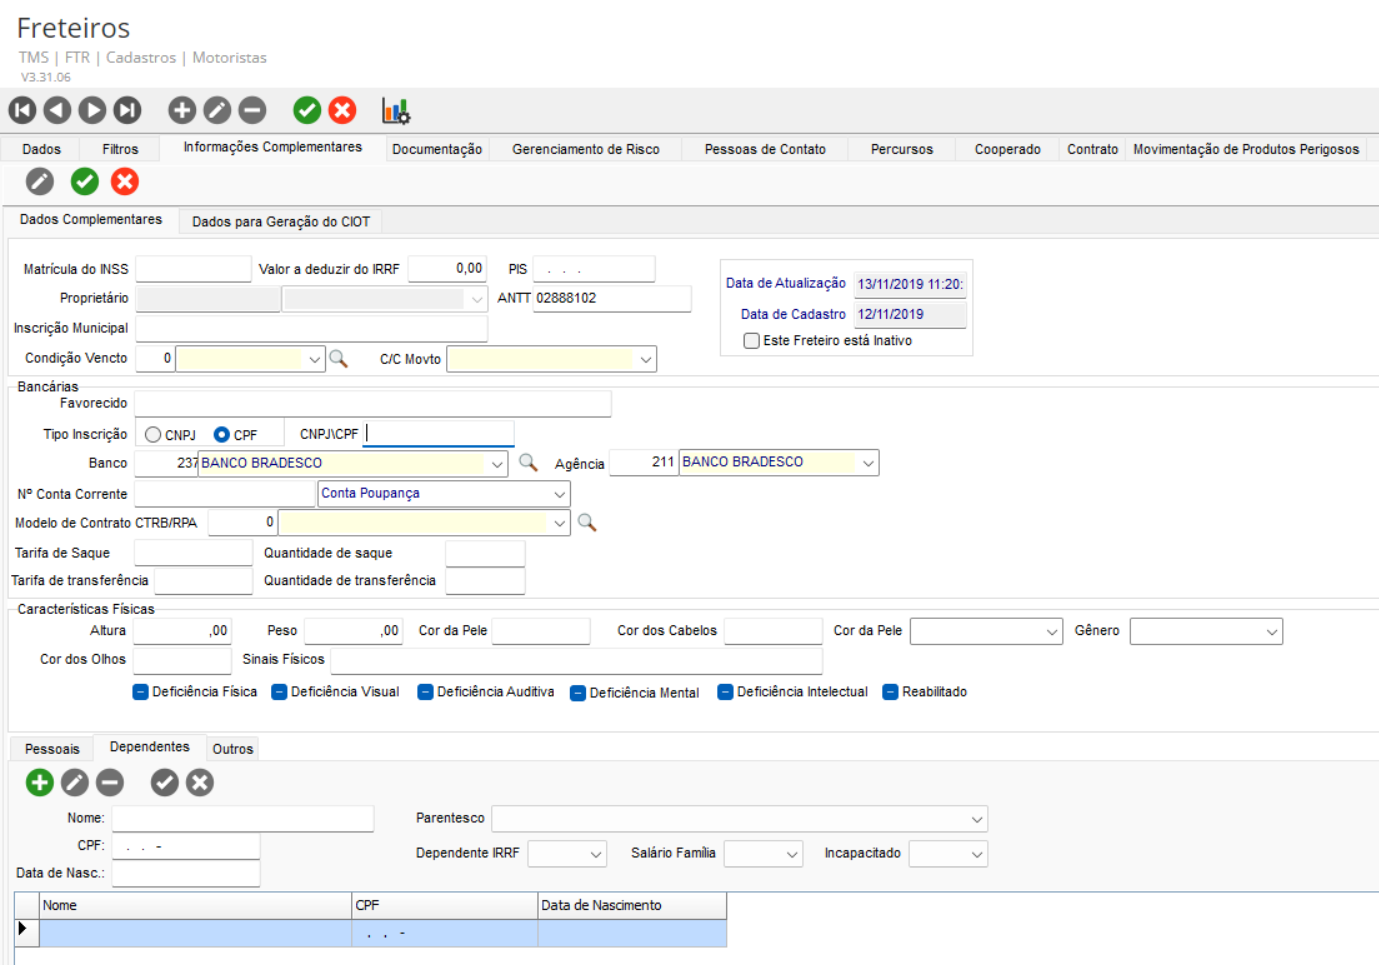Open Dados para Geração do CIOT tab
1379x965 pixels.
pos(281,221)
